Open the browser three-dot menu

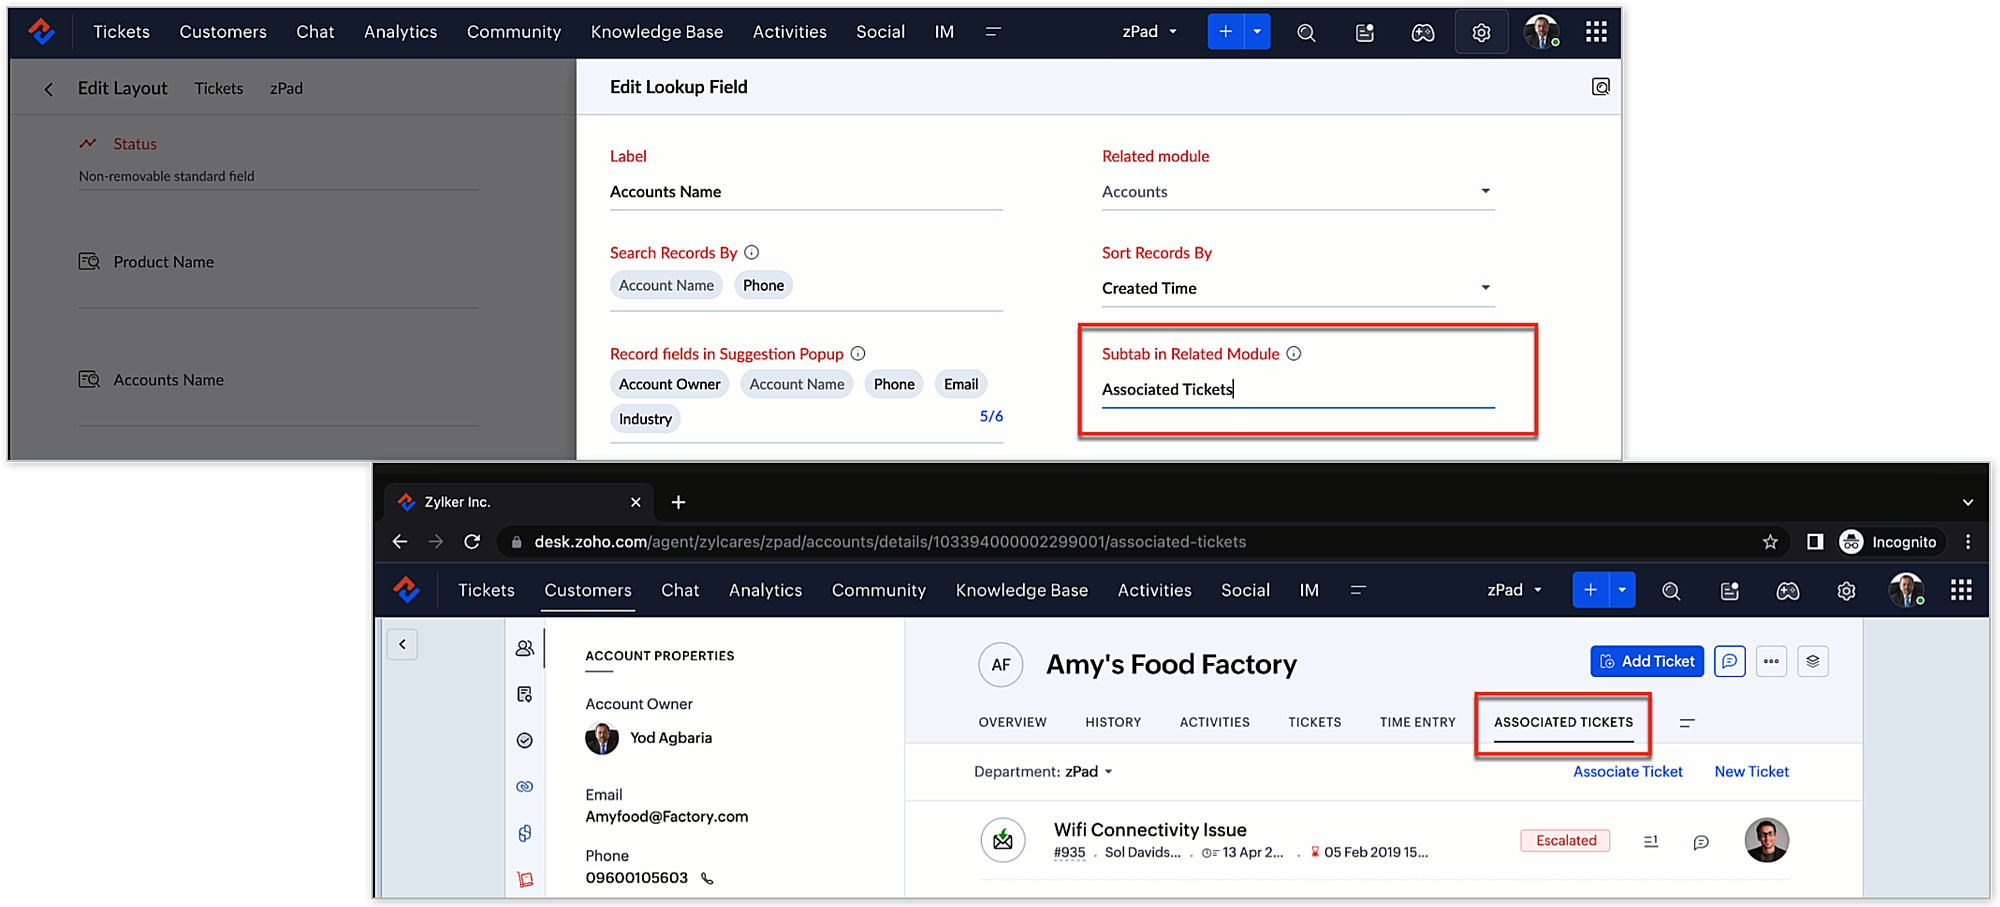[x=1968, y=542]
